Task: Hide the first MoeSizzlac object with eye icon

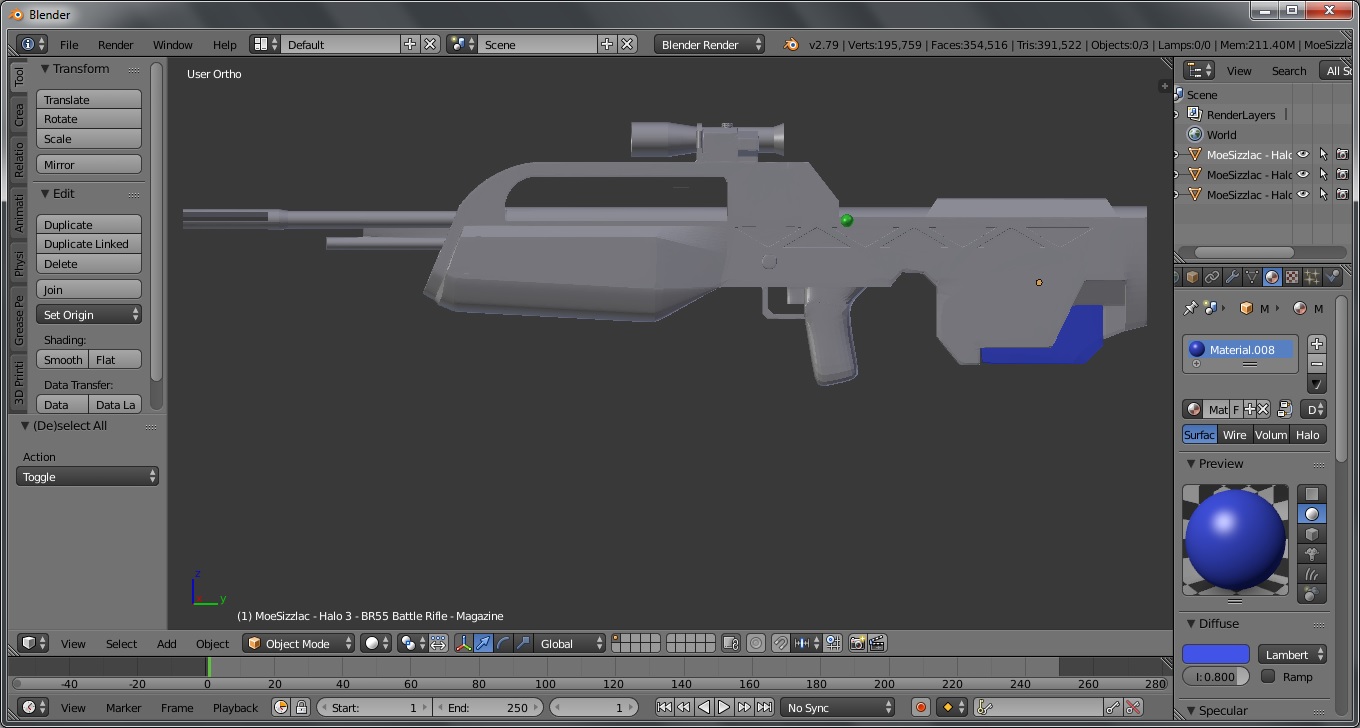Action: (x=1303, y=155)
